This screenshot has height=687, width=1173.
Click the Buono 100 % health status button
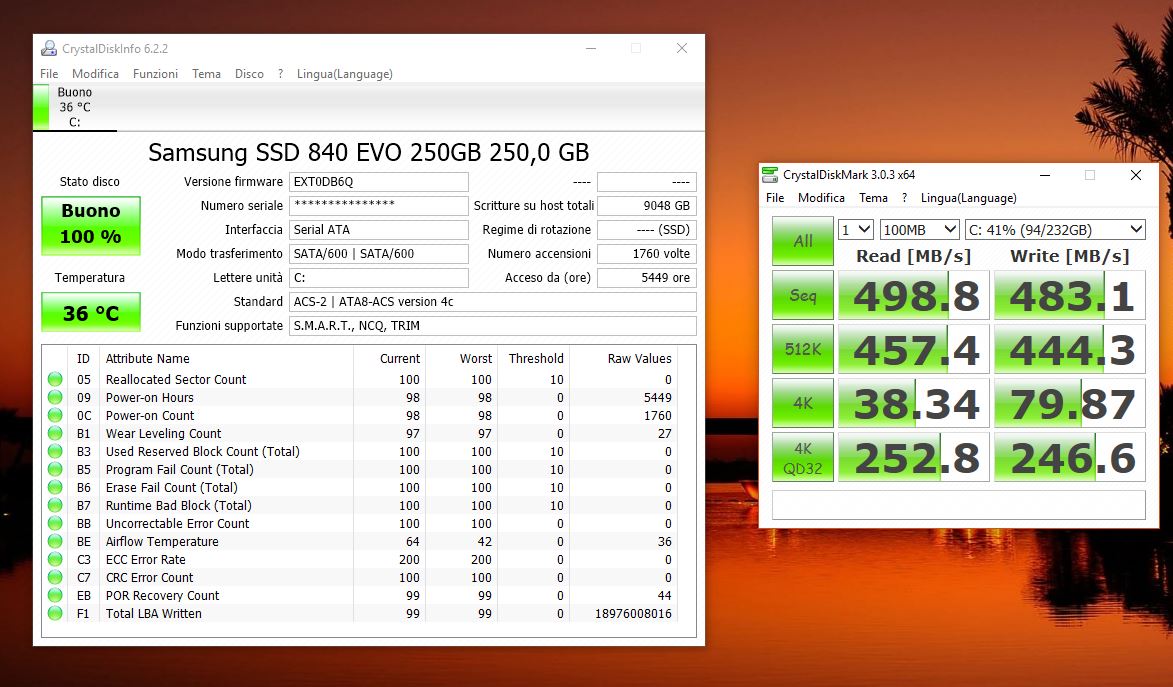pyautogui.click(x=91, y=225)
